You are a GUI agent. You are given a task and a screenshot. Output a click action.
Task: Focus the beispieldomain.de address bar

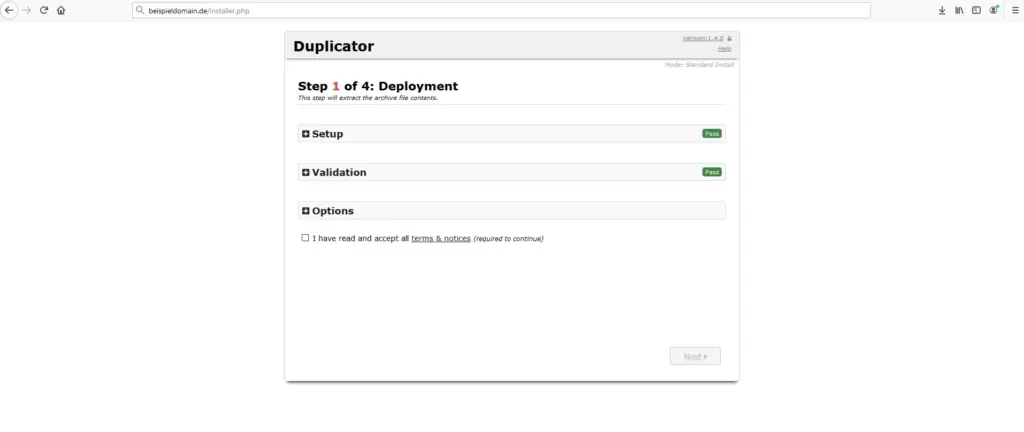pyautogui.click(x=501, y=10)
